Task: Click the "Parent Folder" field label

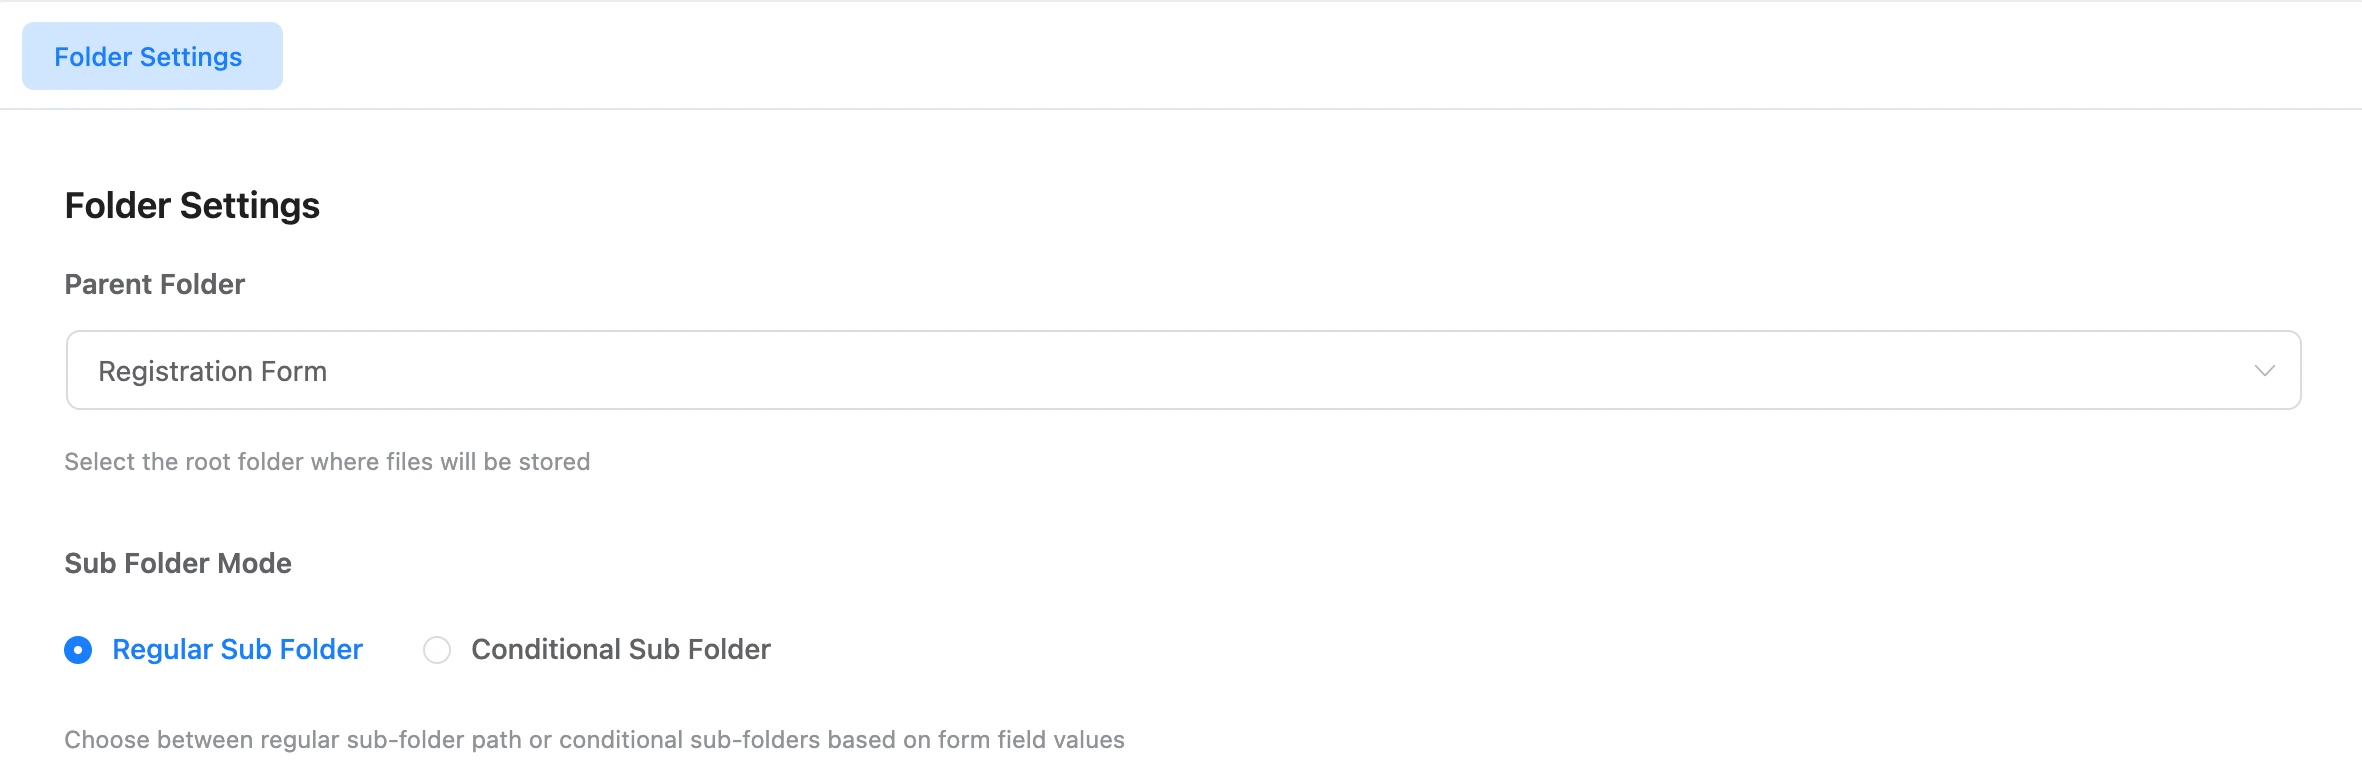Action: click(154, 285)
